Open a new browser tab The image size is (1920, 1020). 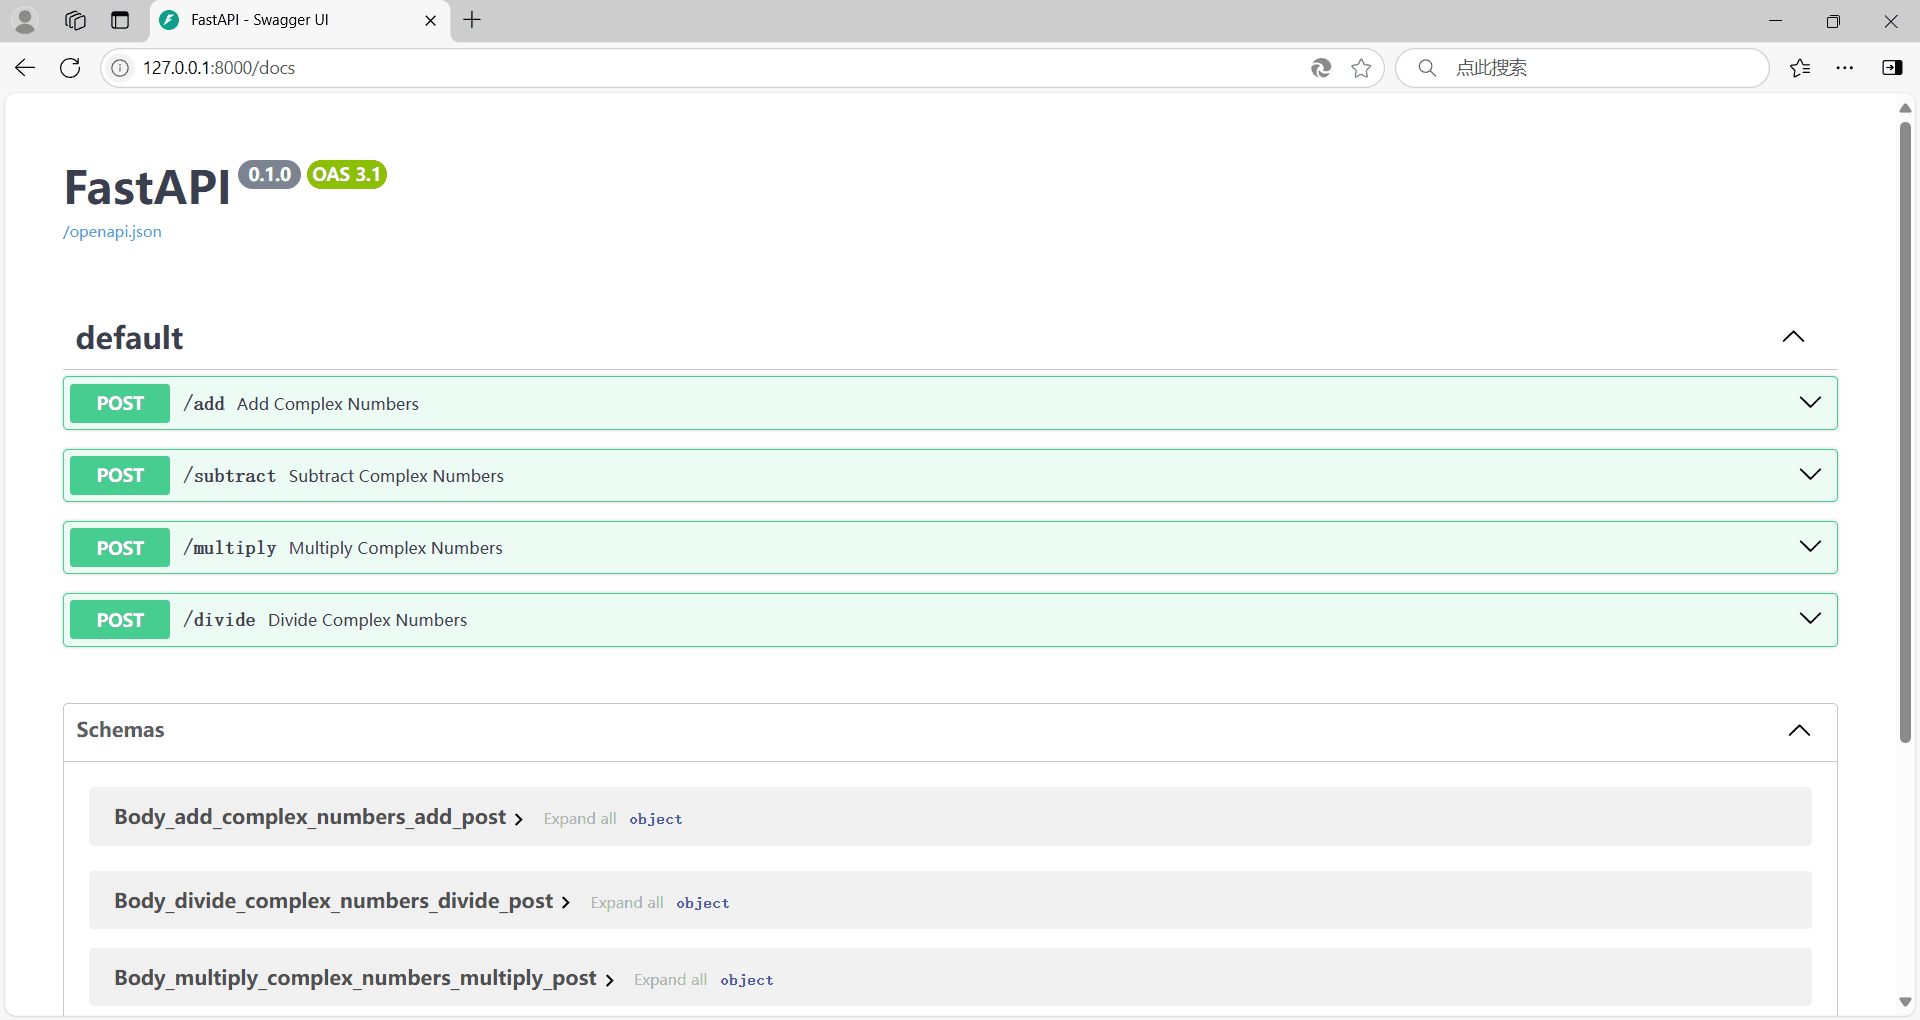click(x=472, y=20)
